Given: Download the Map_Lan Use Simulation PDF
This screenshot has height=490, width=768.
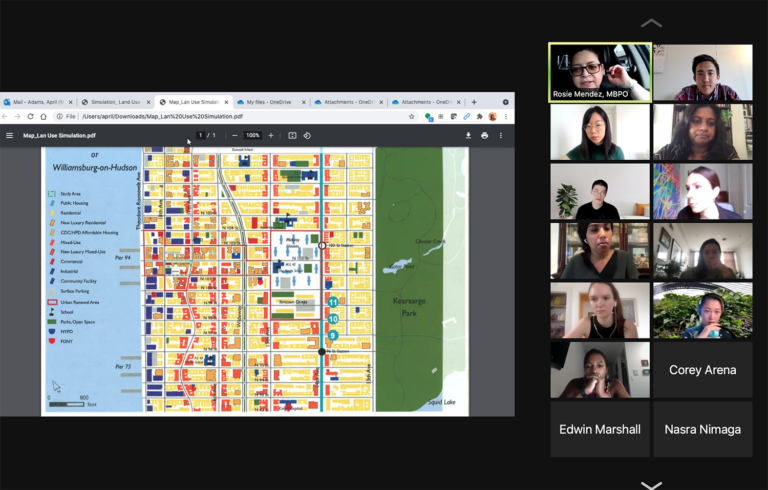Looking at the screenshot, I should pos(468,135).
